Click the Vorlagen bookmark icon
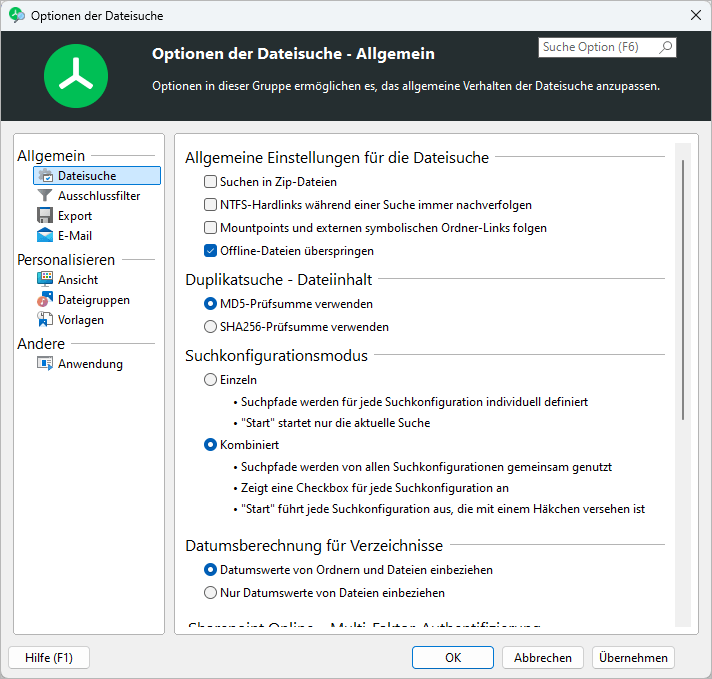 coord(45,320)
